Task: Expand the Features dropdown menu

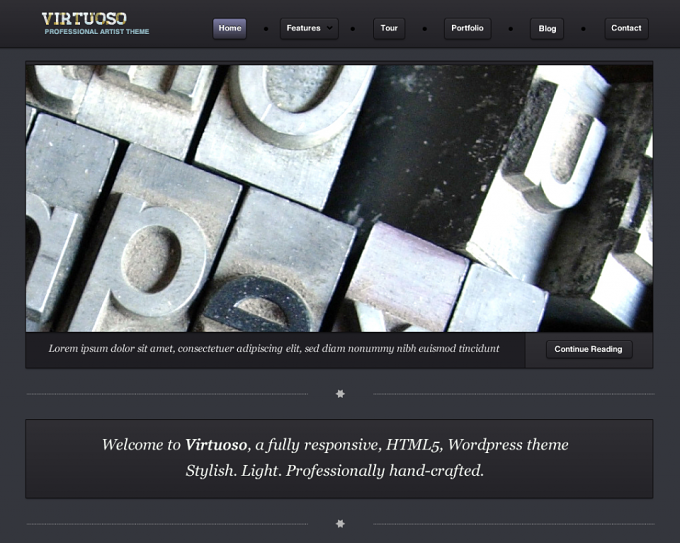Action: pyautogui.click(x=309, y=29)
